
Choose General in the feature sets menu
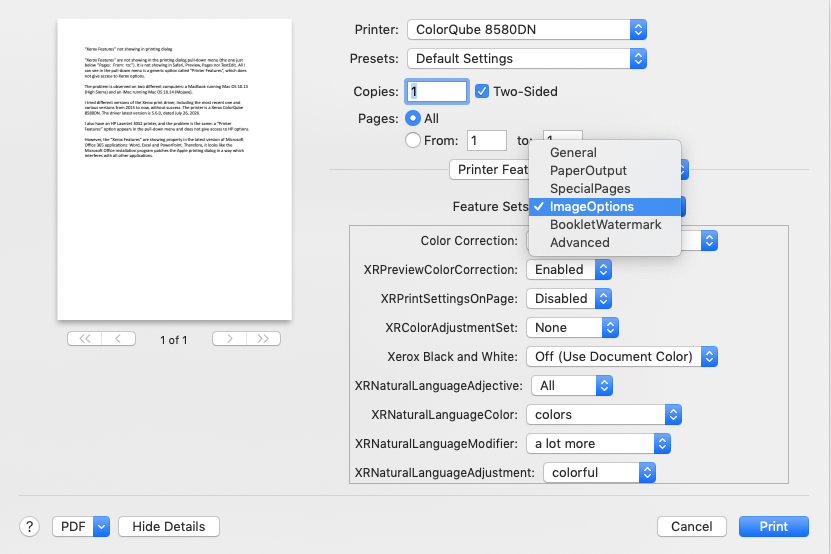[605, 153]
